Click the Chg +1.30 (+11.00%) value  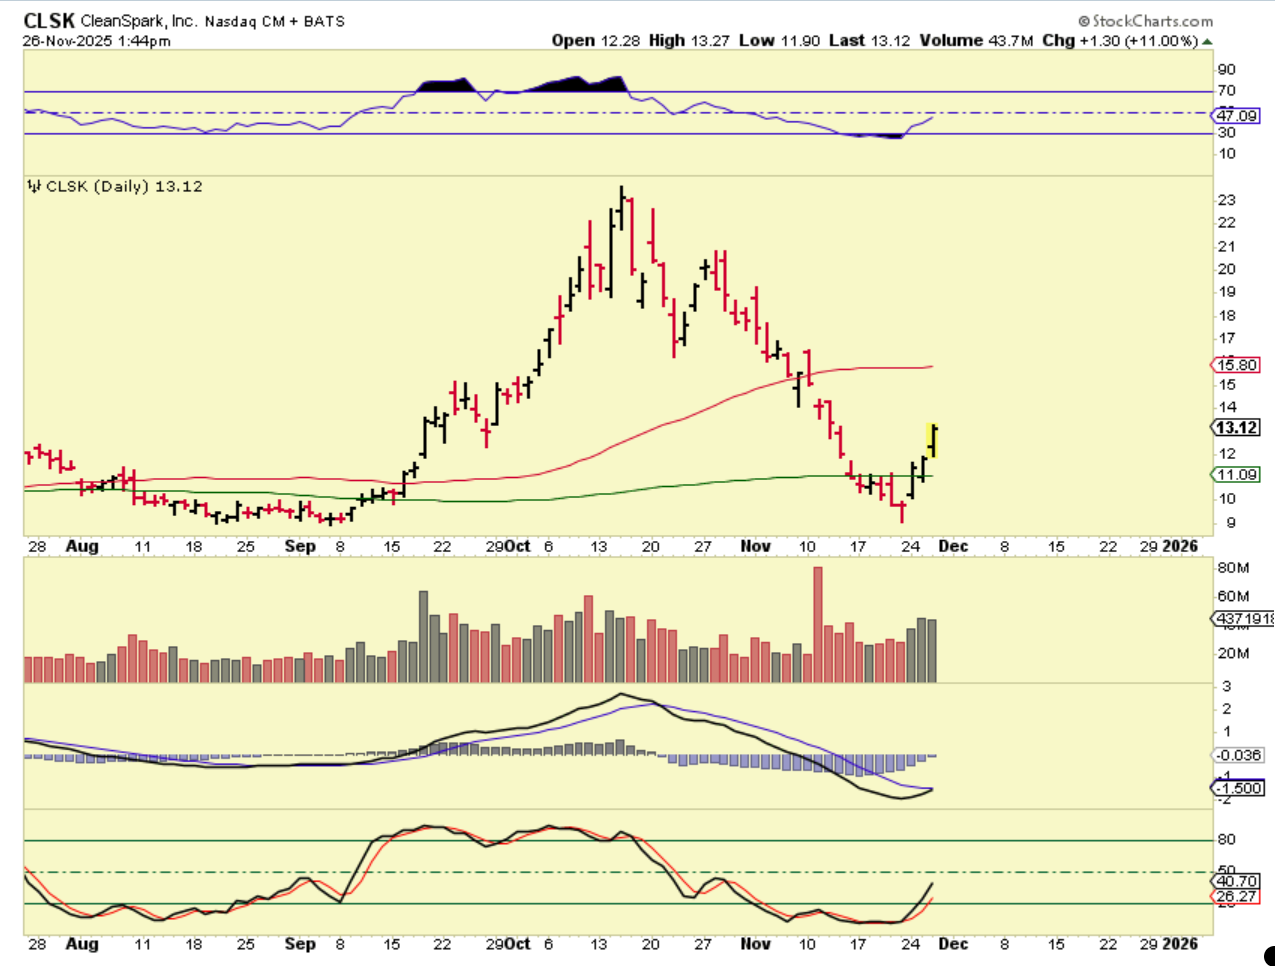[x=1120, y=41]
